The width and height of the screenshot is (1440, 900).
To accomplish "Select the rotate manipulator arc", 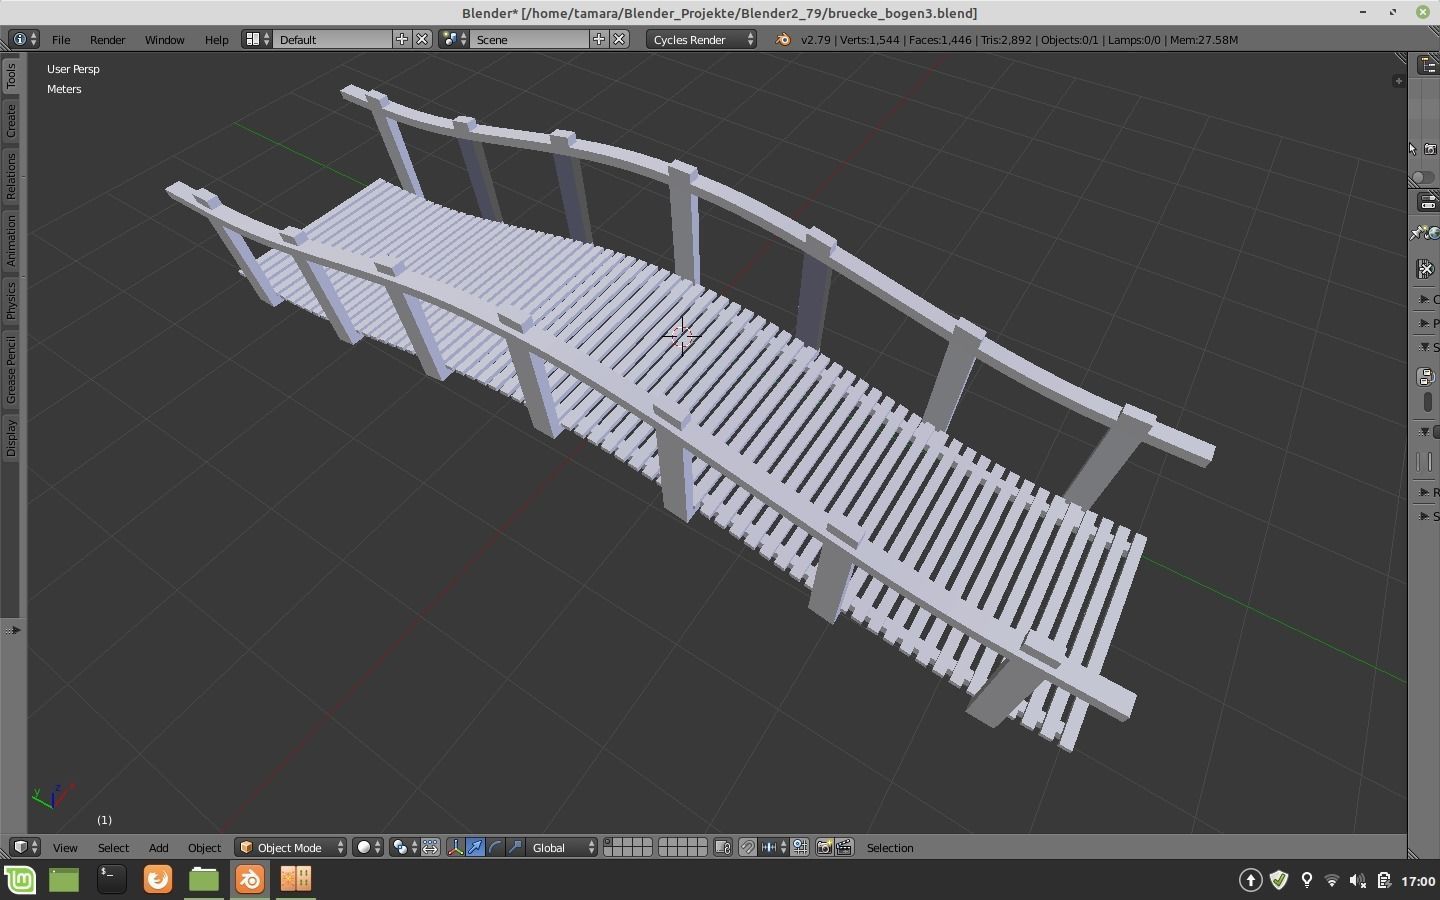I will click(496, 847).
